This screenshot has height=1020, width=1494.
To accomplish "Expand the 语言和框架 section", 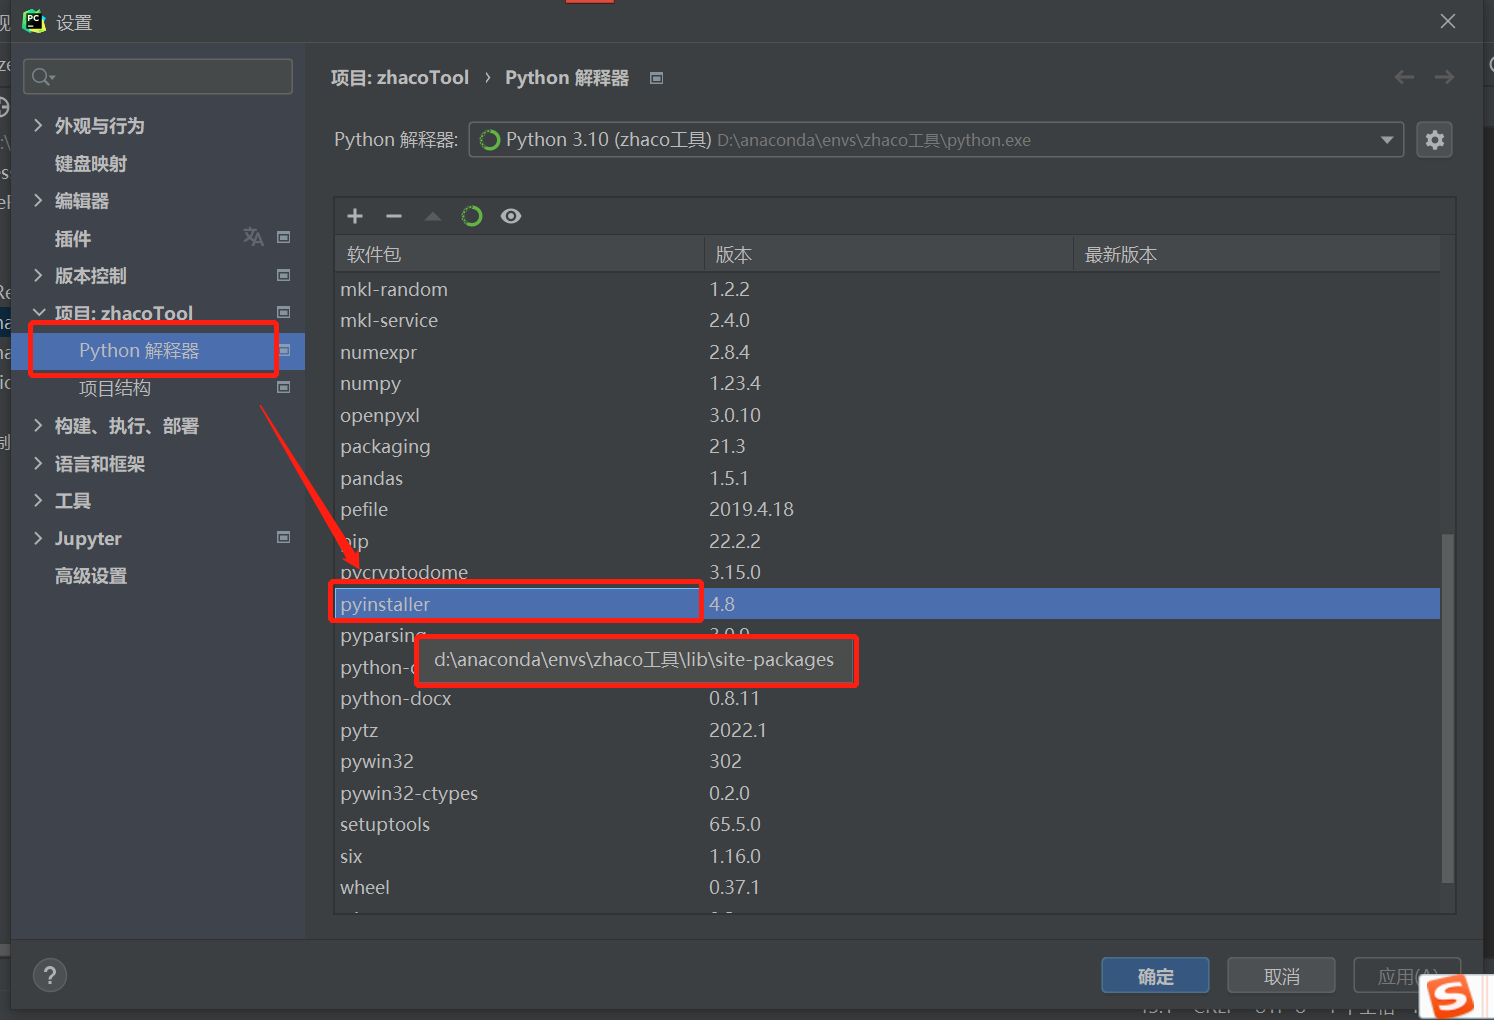I will (38, 463).
